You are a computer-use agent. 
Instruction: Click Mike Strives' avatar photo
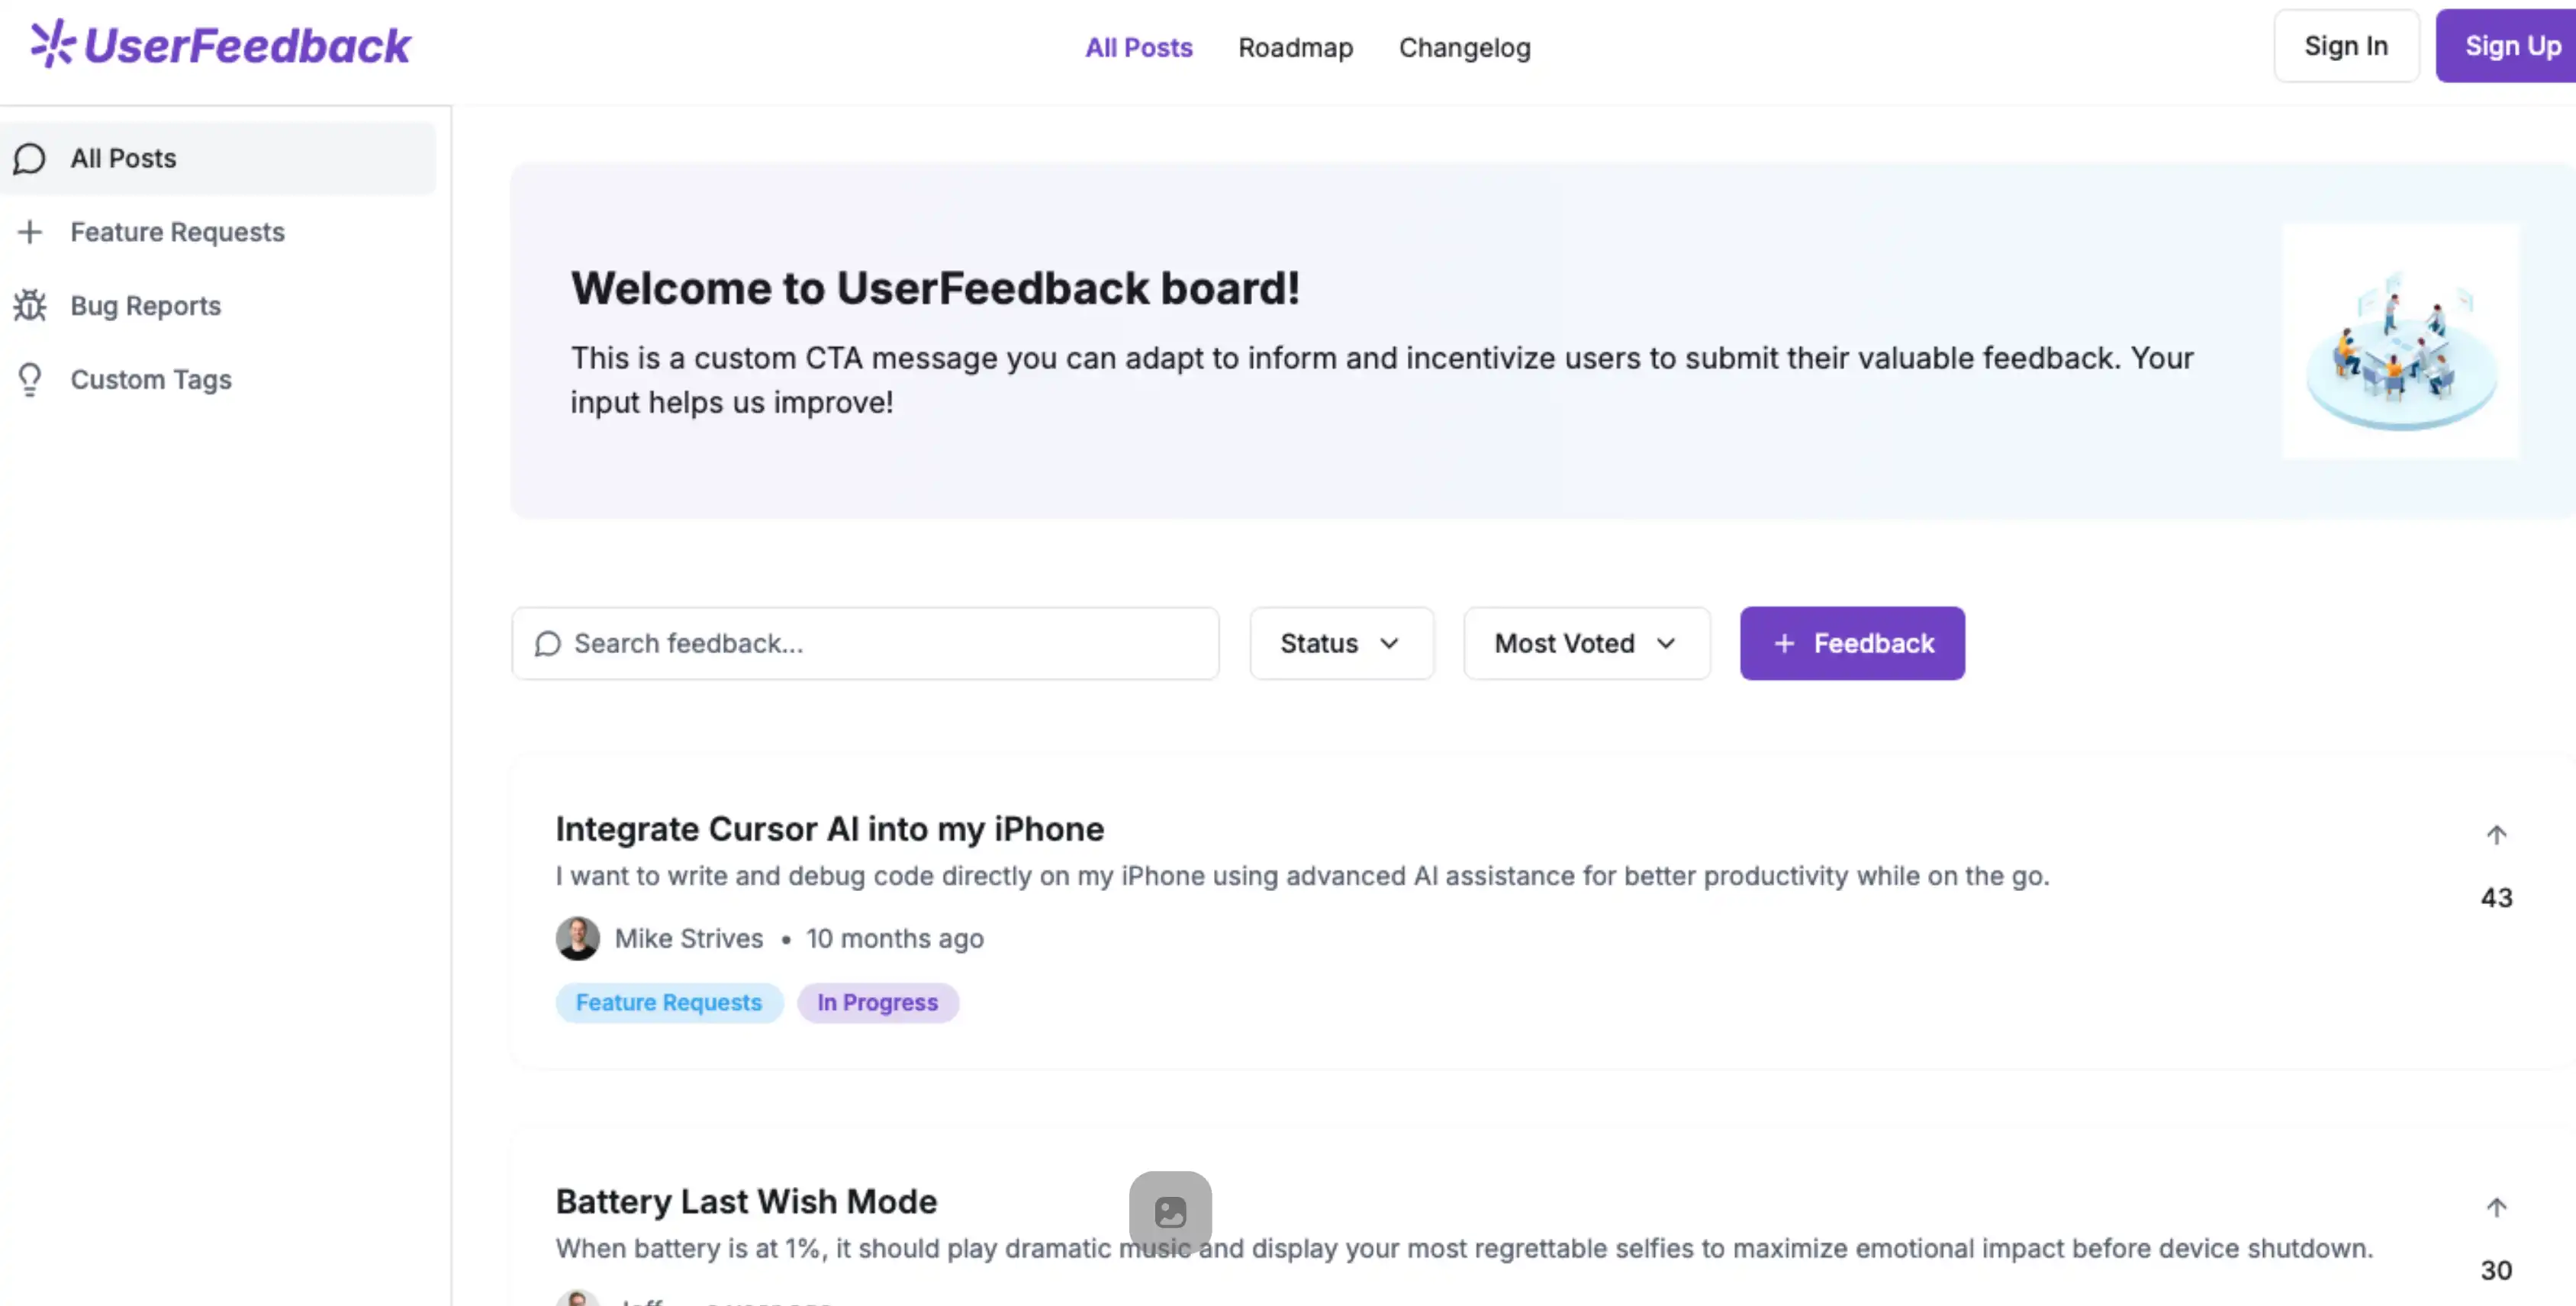click(578, 938)
